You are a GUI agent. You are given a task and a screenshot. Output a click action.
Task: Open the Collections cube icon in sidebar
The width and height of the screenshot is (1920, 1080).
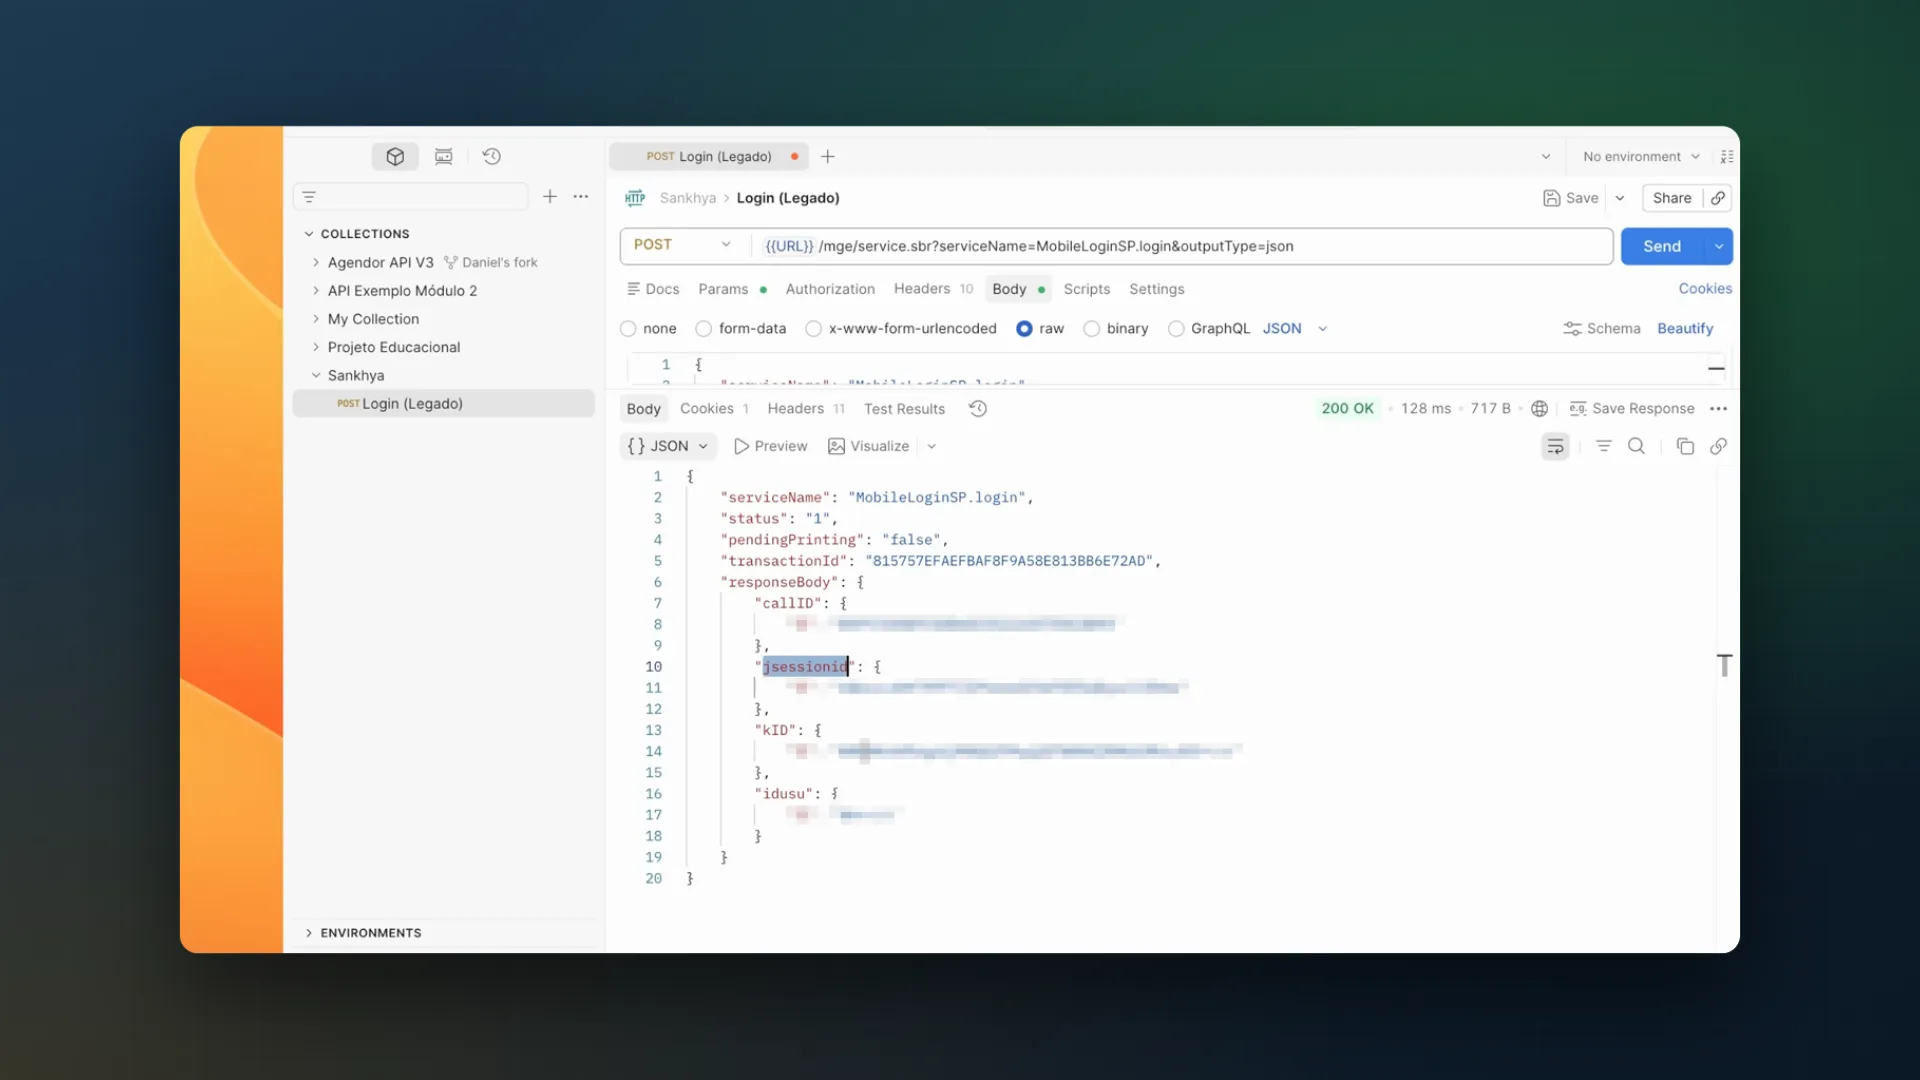[x=395, y=156]
